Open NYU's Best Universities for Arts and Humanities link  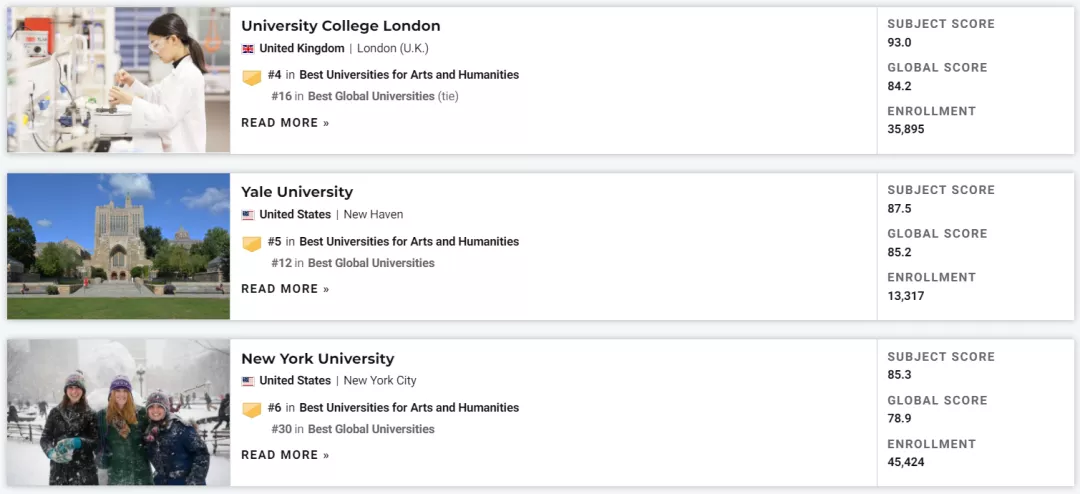[x=409, y=407]
